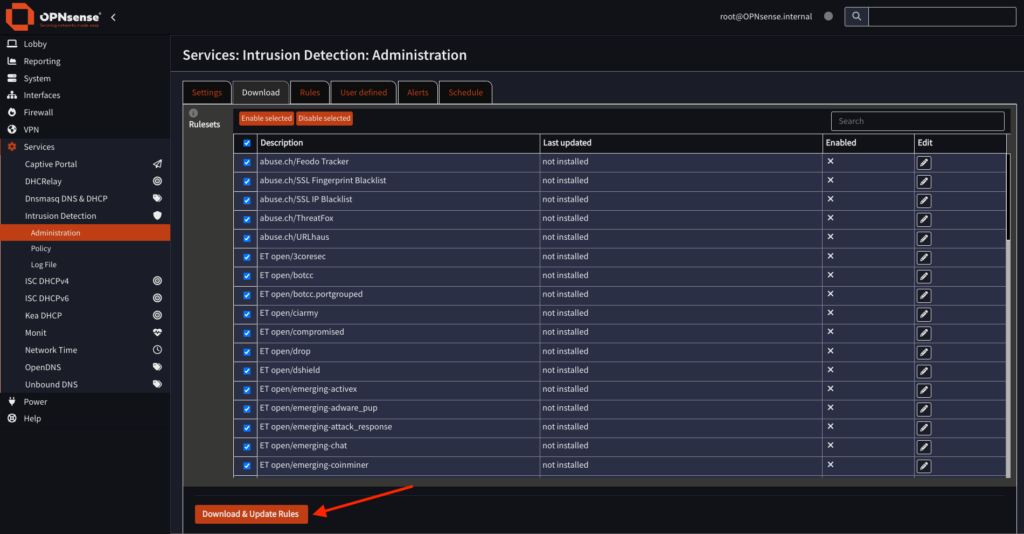
Task: Click the Captive Portal paper-plane icon
Action: click(157, 164)
